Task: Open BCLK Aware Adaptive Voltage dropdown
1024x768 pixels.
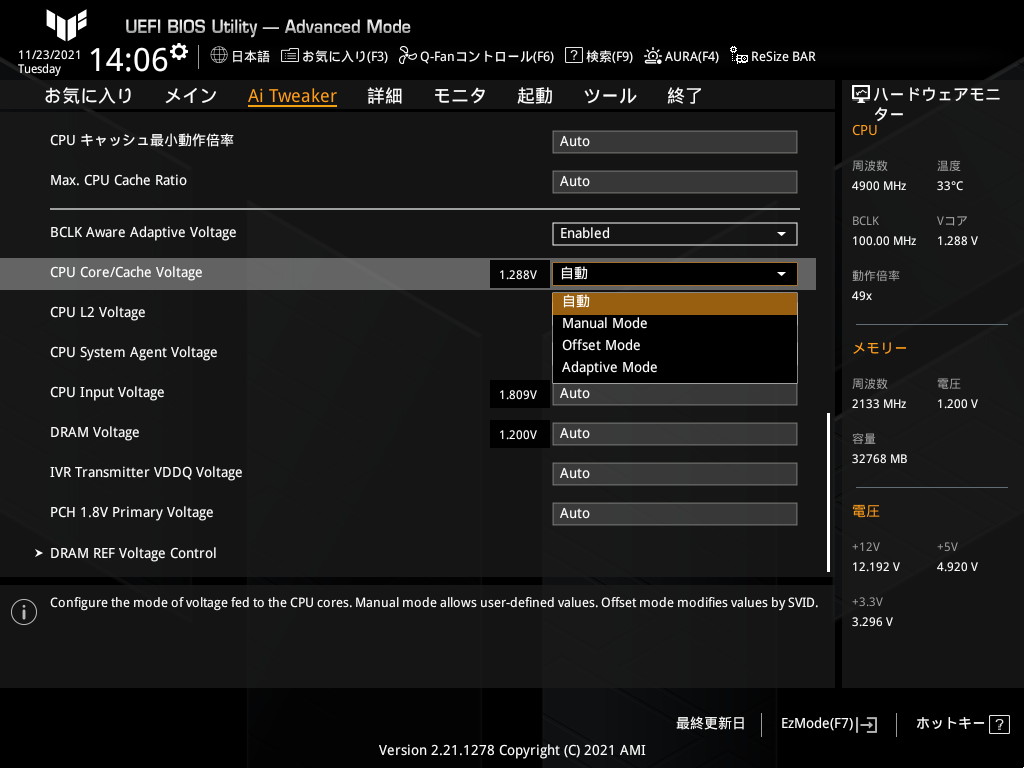Action: tap(675, 234)
